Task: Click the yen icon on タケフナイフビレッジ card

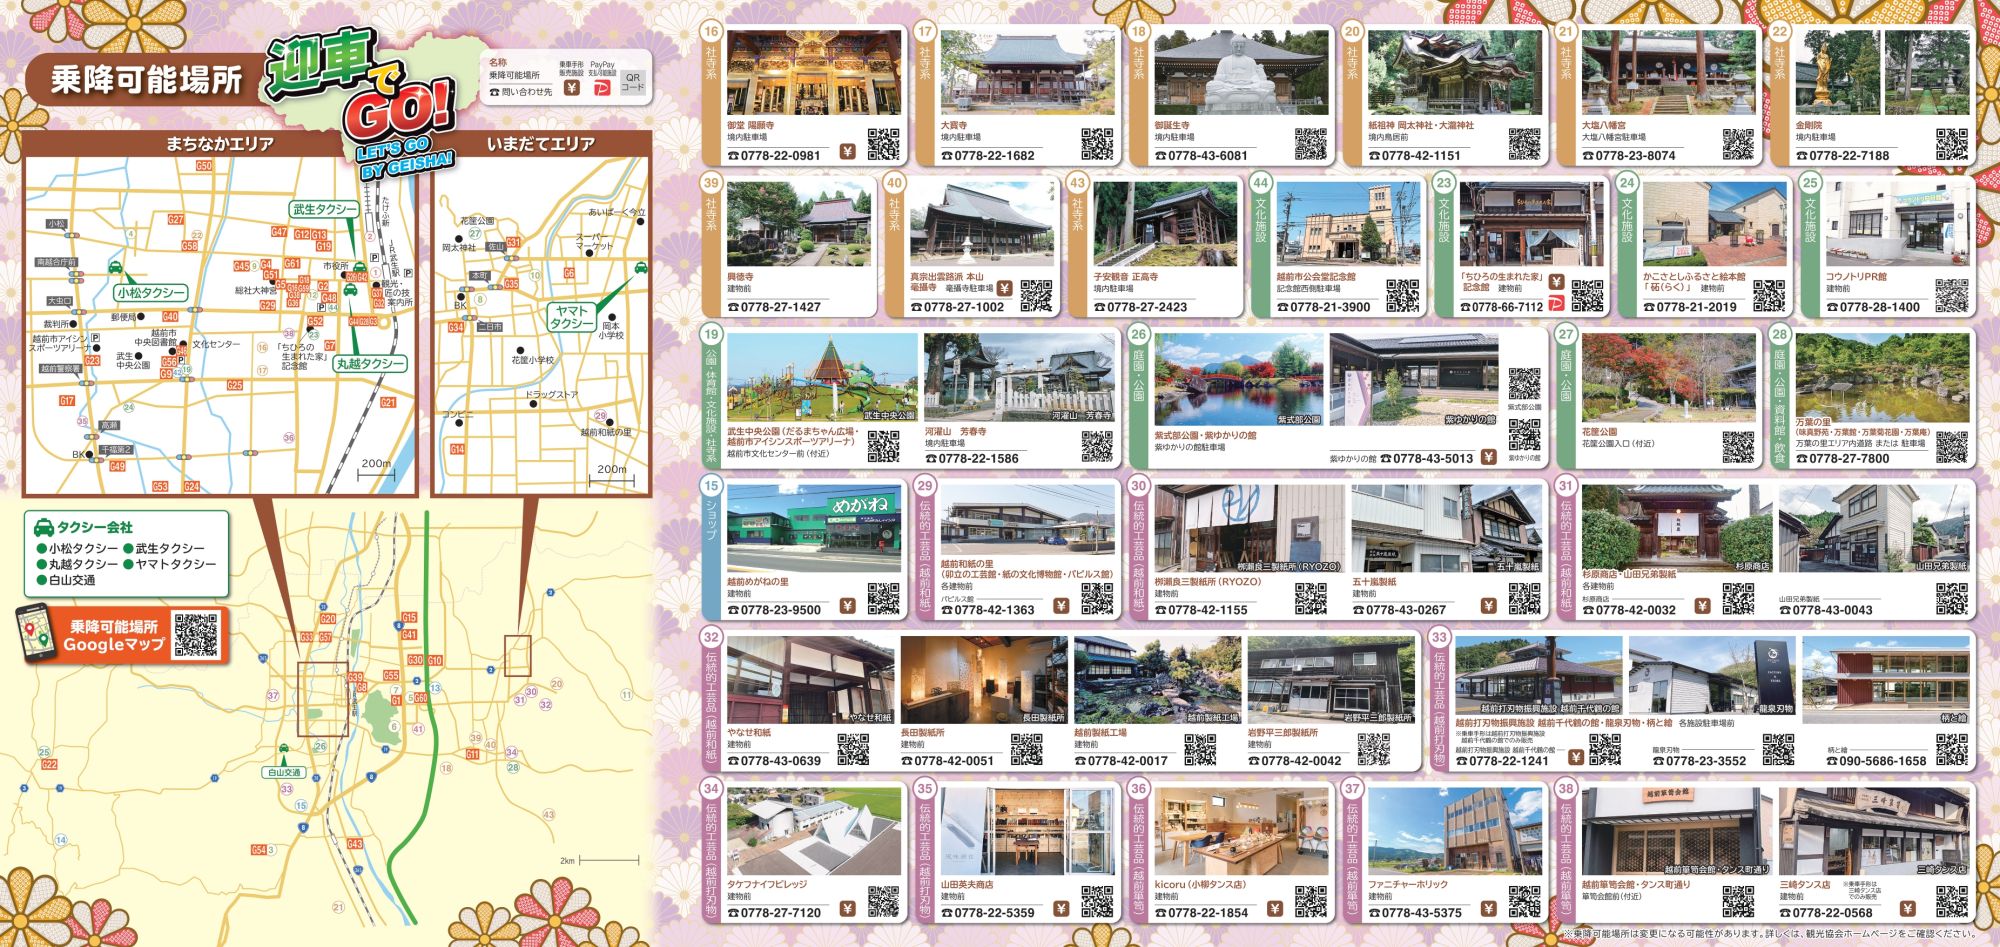Action: [848, 909]
